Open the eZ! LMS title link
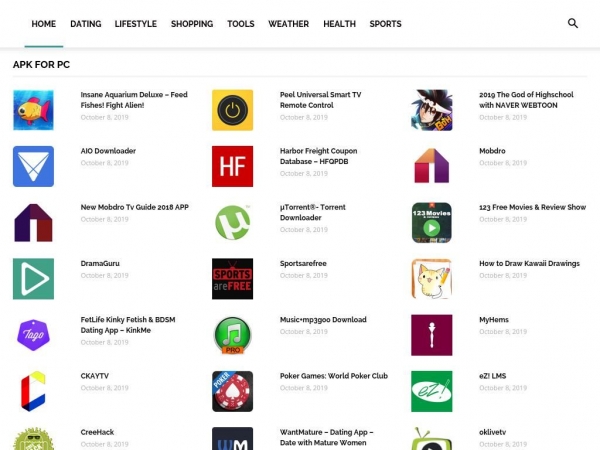Image resolution: width=600 pixels, height=450 pixels. pos(492,376)
